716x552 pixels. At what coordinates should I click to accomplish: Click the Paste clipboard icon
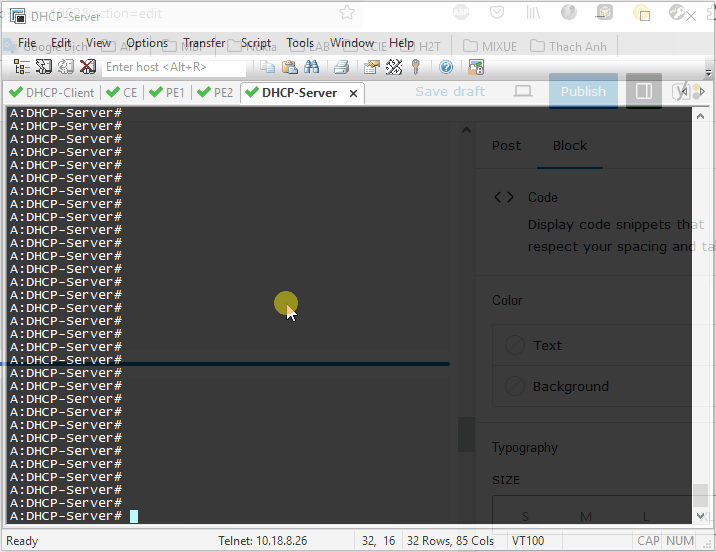pyautogui.click(x=290, y=67)
